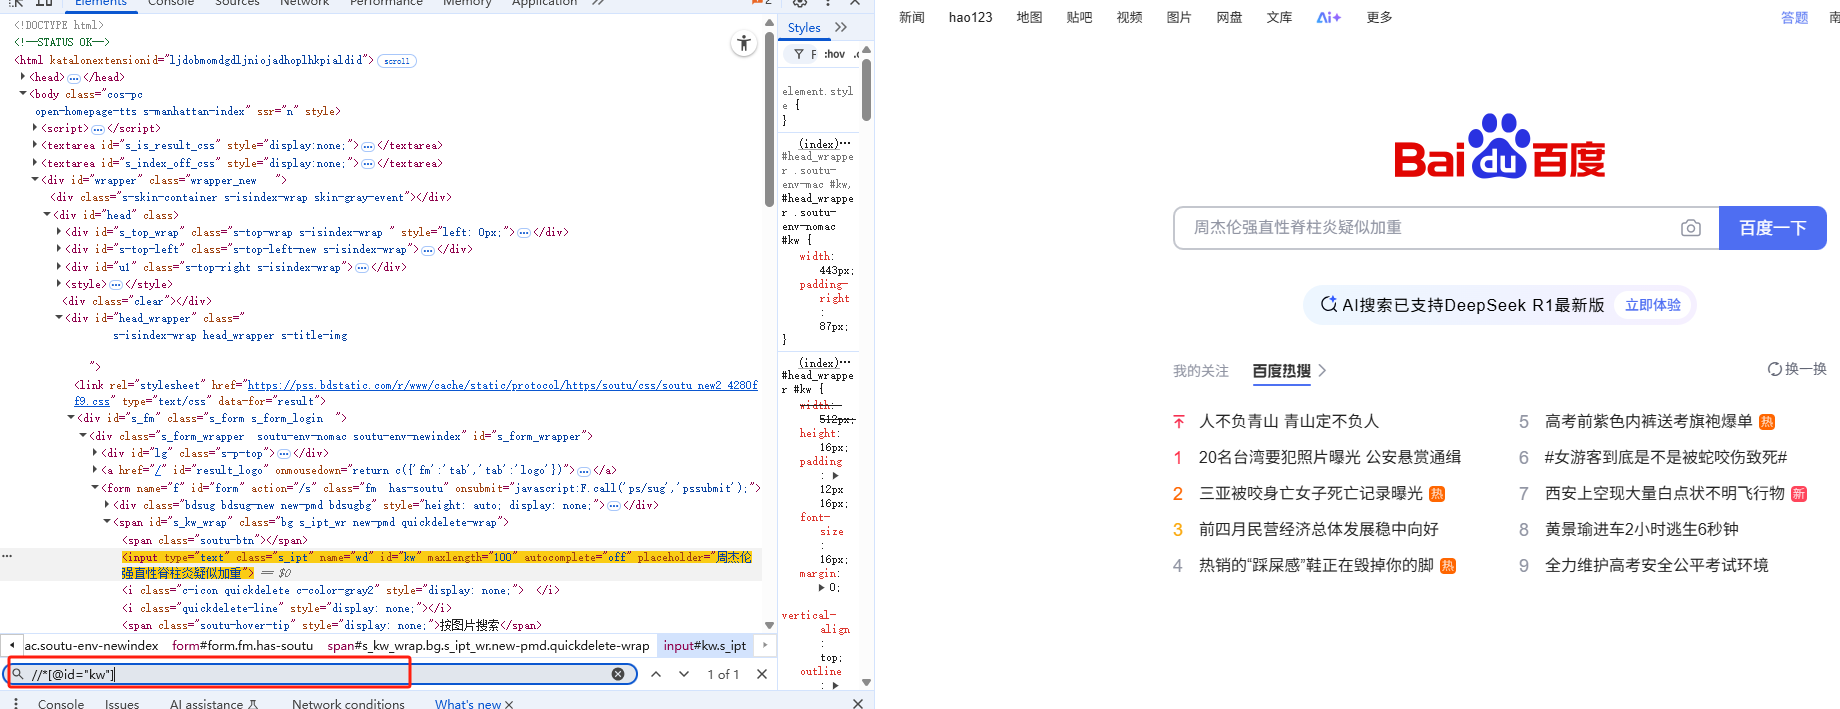Click the camera image-search icon

click(1691, 228)
